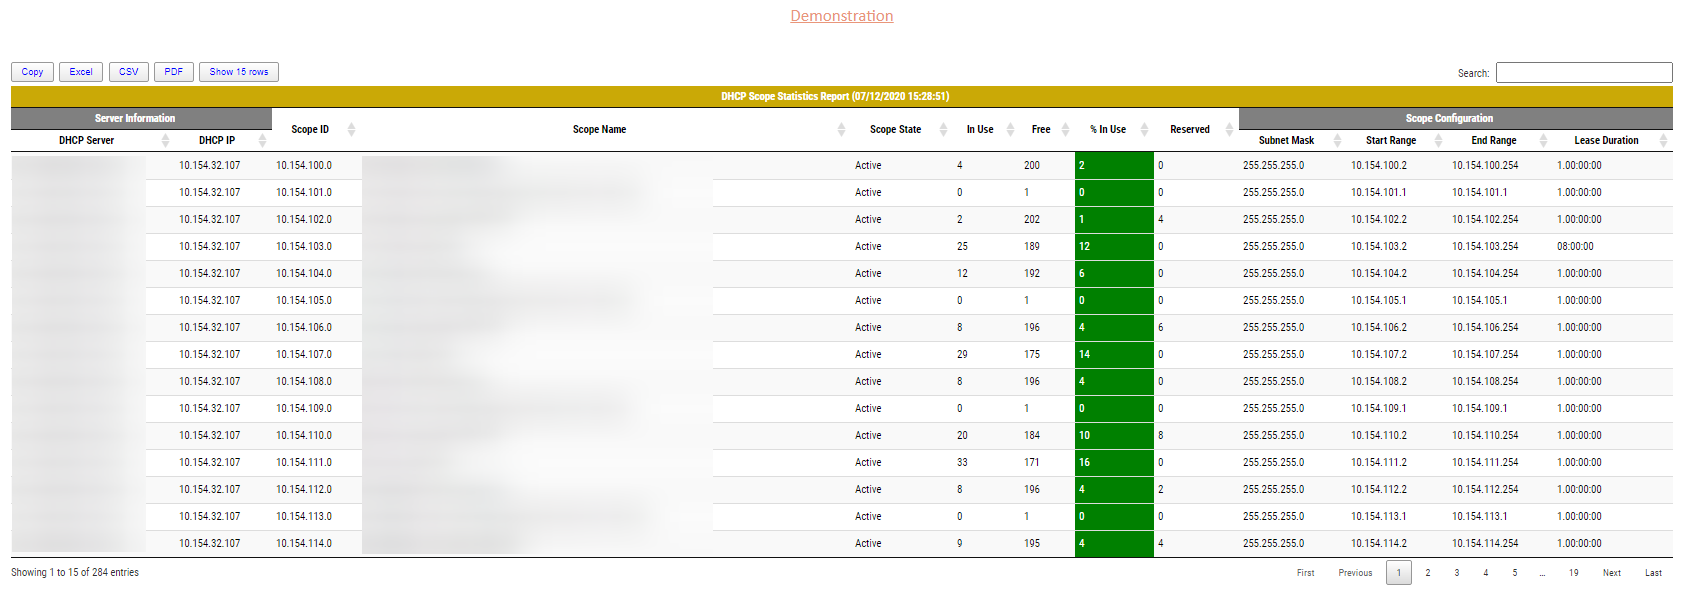Screen dimensions: 1682x594
Task: Click the green 16 percent cell
Action: click(1113, 463)
